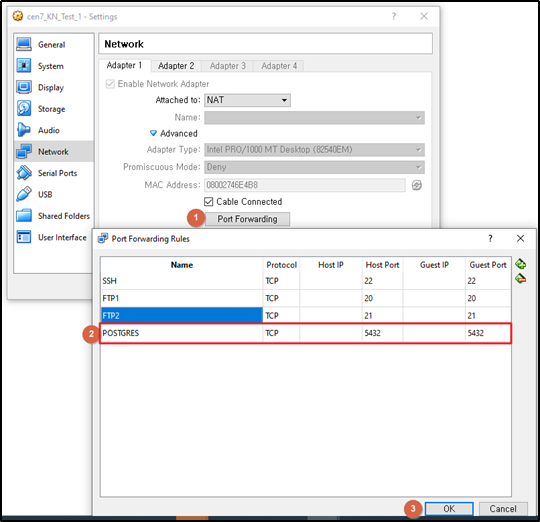Close the cen7_KN_Test_1 Settings window
The height and width of the screenshot is (522, 540).
424,16
